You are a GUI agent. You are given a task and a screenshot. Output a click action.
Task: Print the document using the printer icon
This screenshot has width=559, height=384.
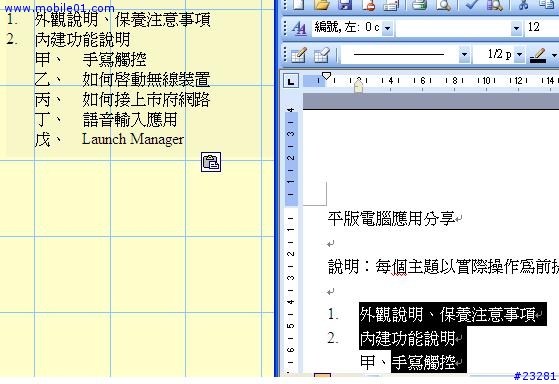419,4
